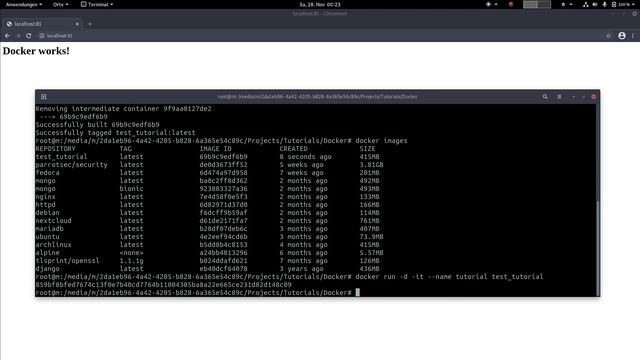
Task: Click the microphone icon in top panel
Action: 604,4
